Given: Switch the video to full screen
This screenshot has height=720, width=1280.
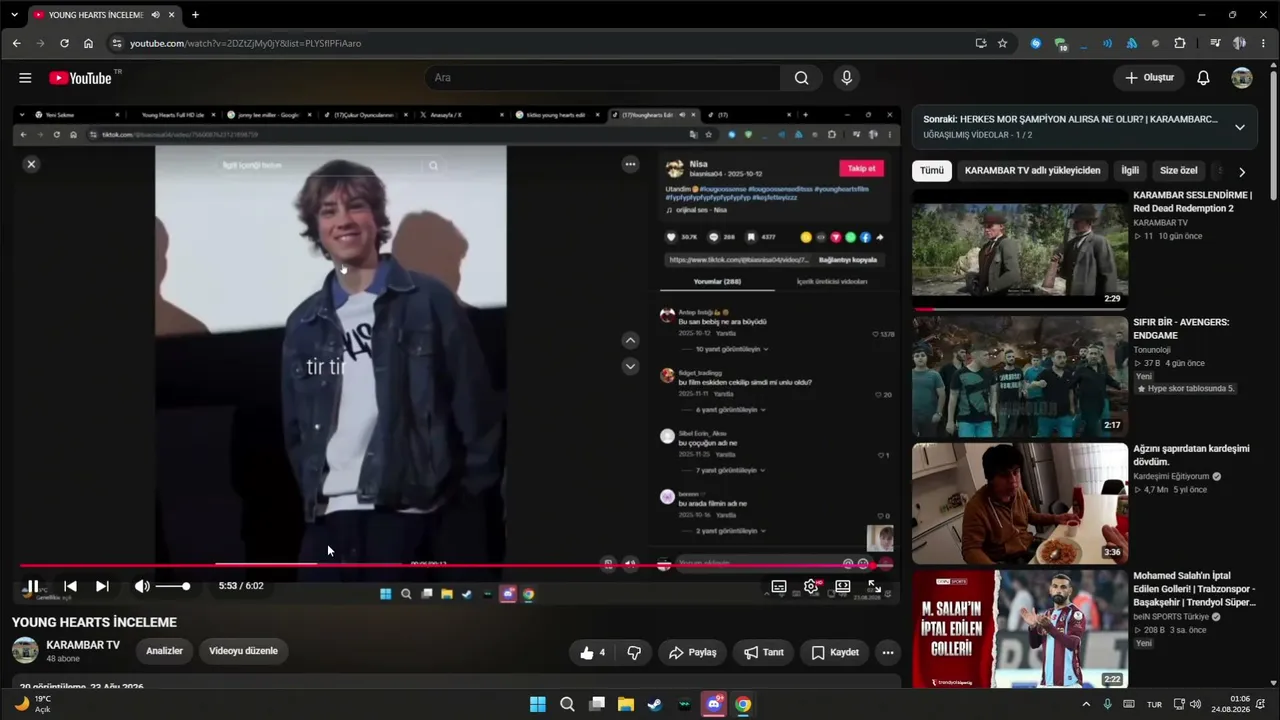Looking at the screenshot, I should 874,586.
